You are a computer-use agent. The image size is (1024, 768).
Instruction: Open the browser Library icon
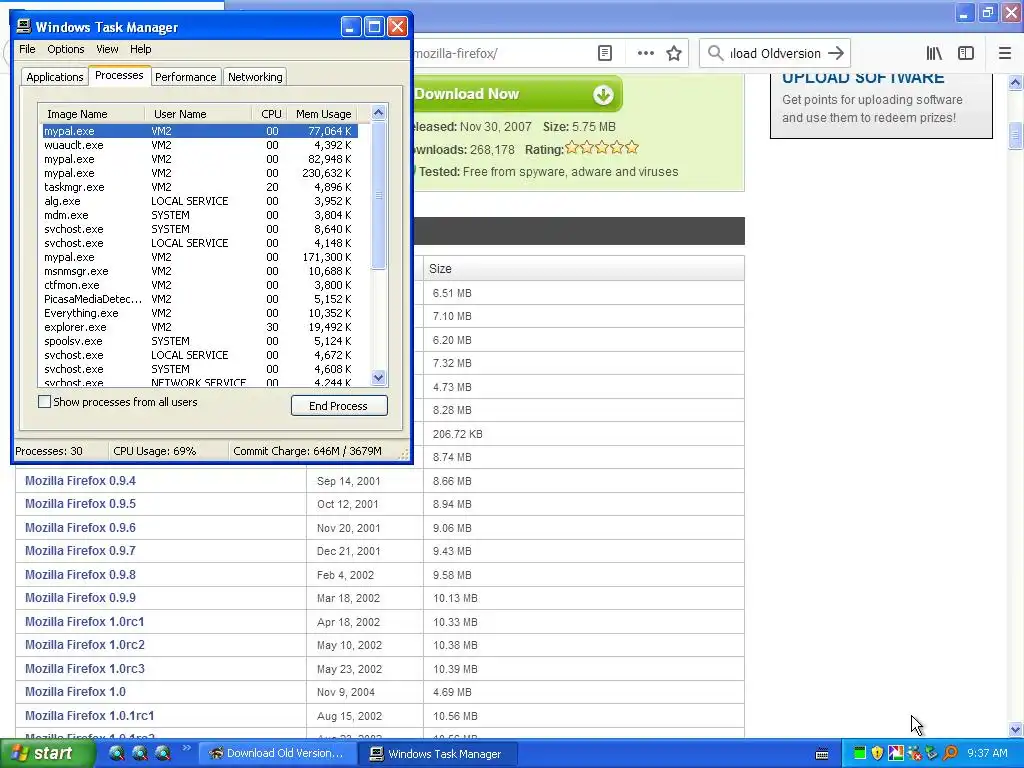coord(934,54)
